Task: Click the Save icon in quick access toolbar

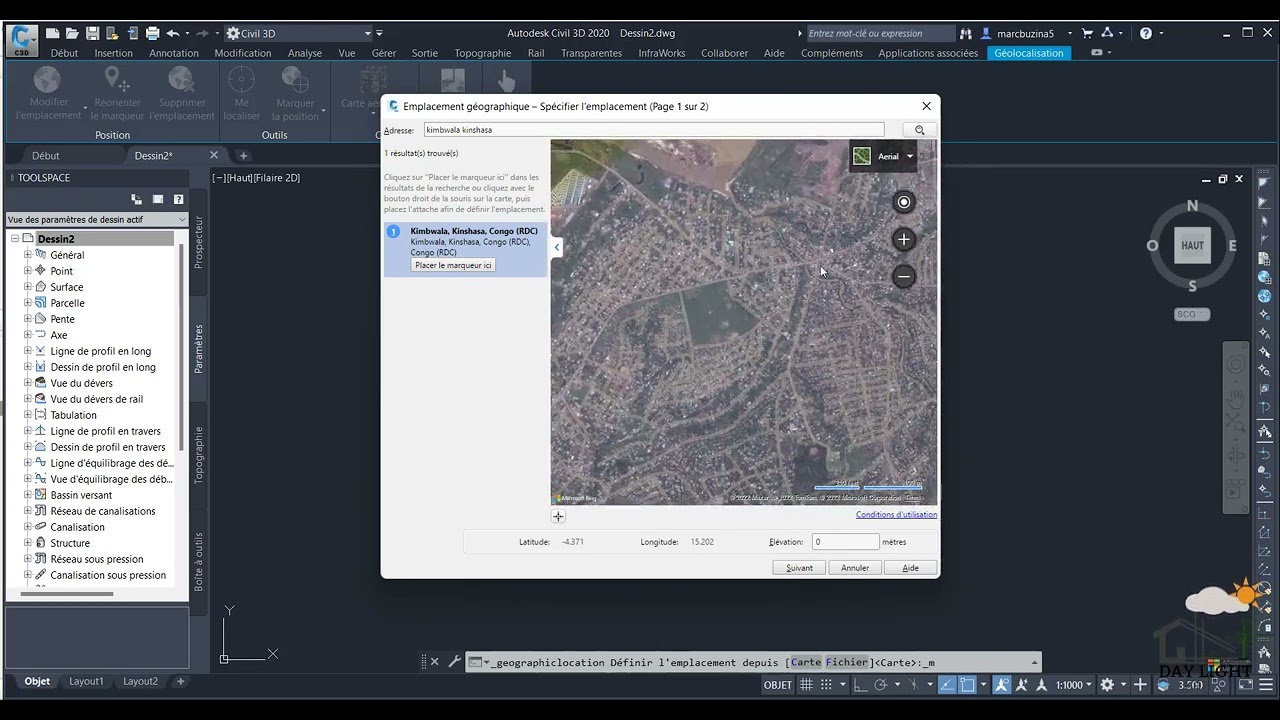Action: [x=92, y=33]
